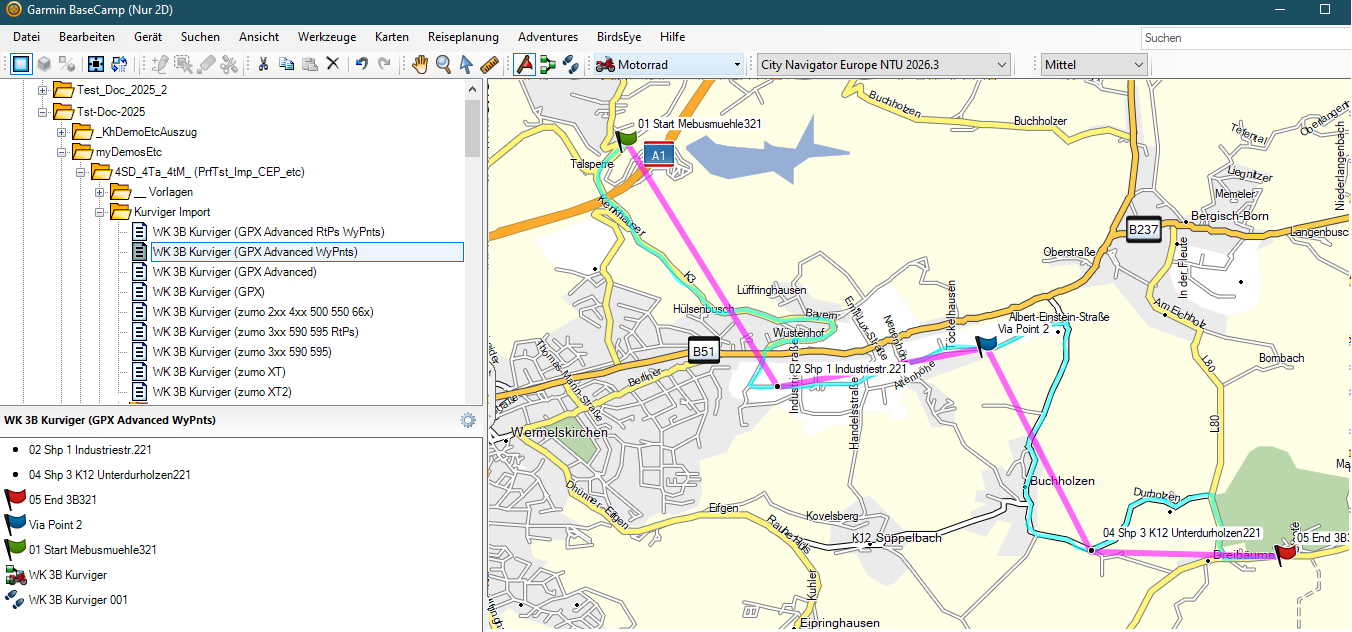The width and height of the screenshot is (1352, 632).
Task: Click the Copy icon
Action: point(286,64)
